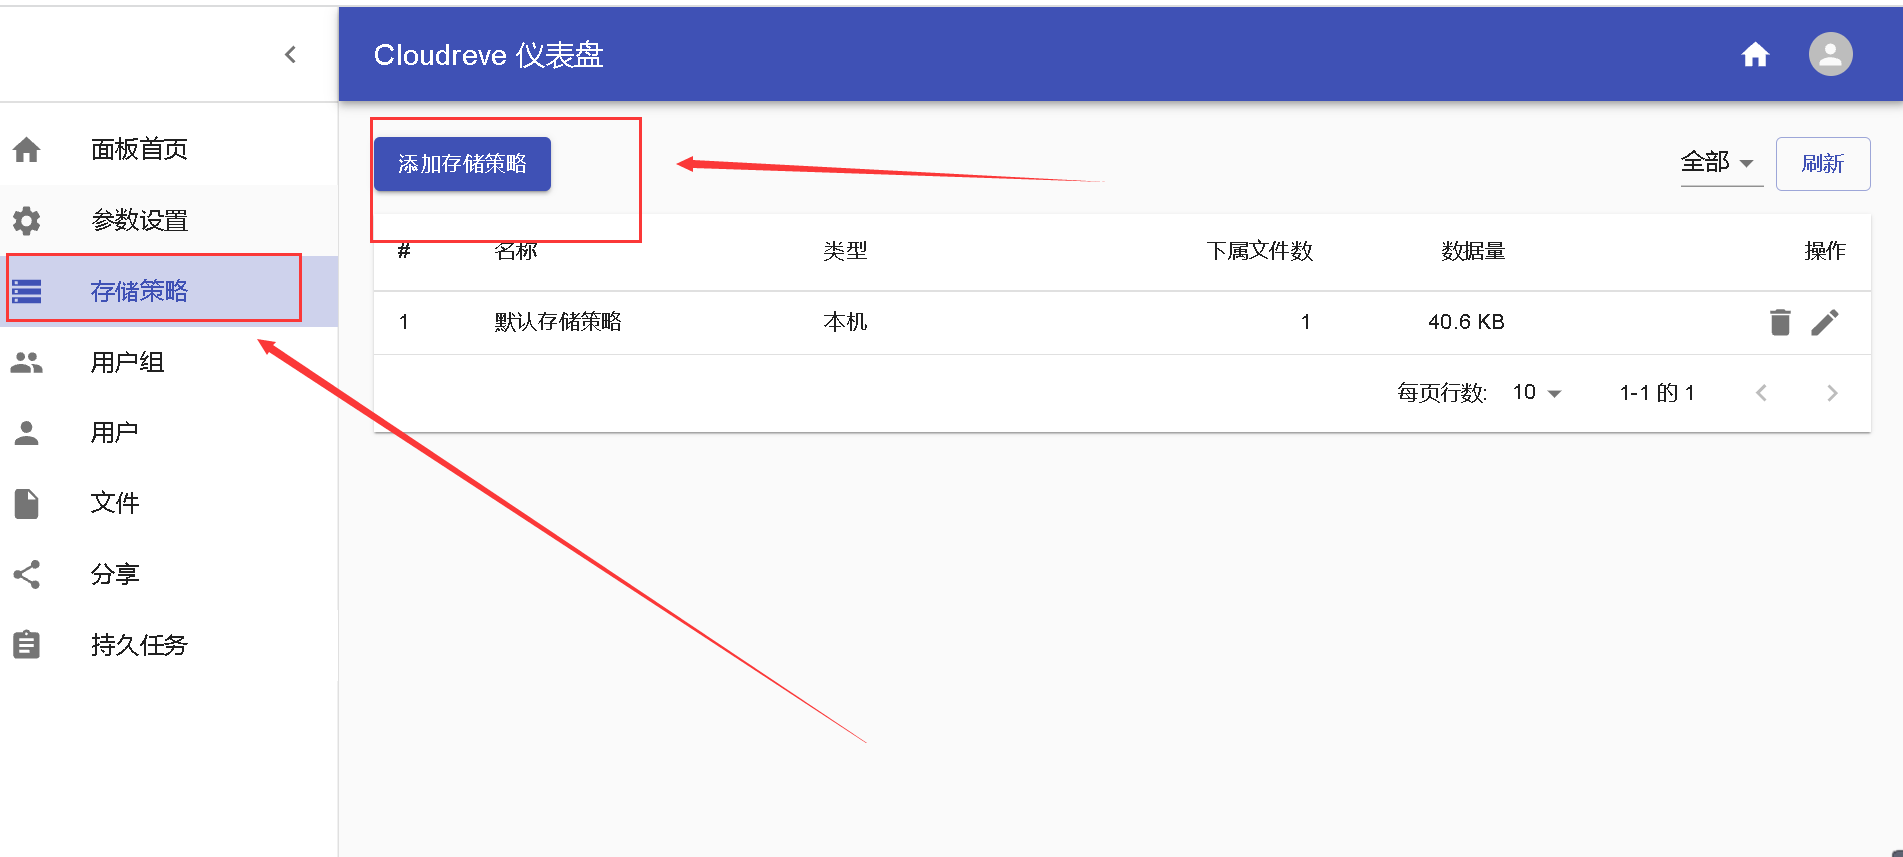This screenshot has width=1903, height=857.
Task: Click the 持久任务 clipboard icon
Action: coord(27,645)
